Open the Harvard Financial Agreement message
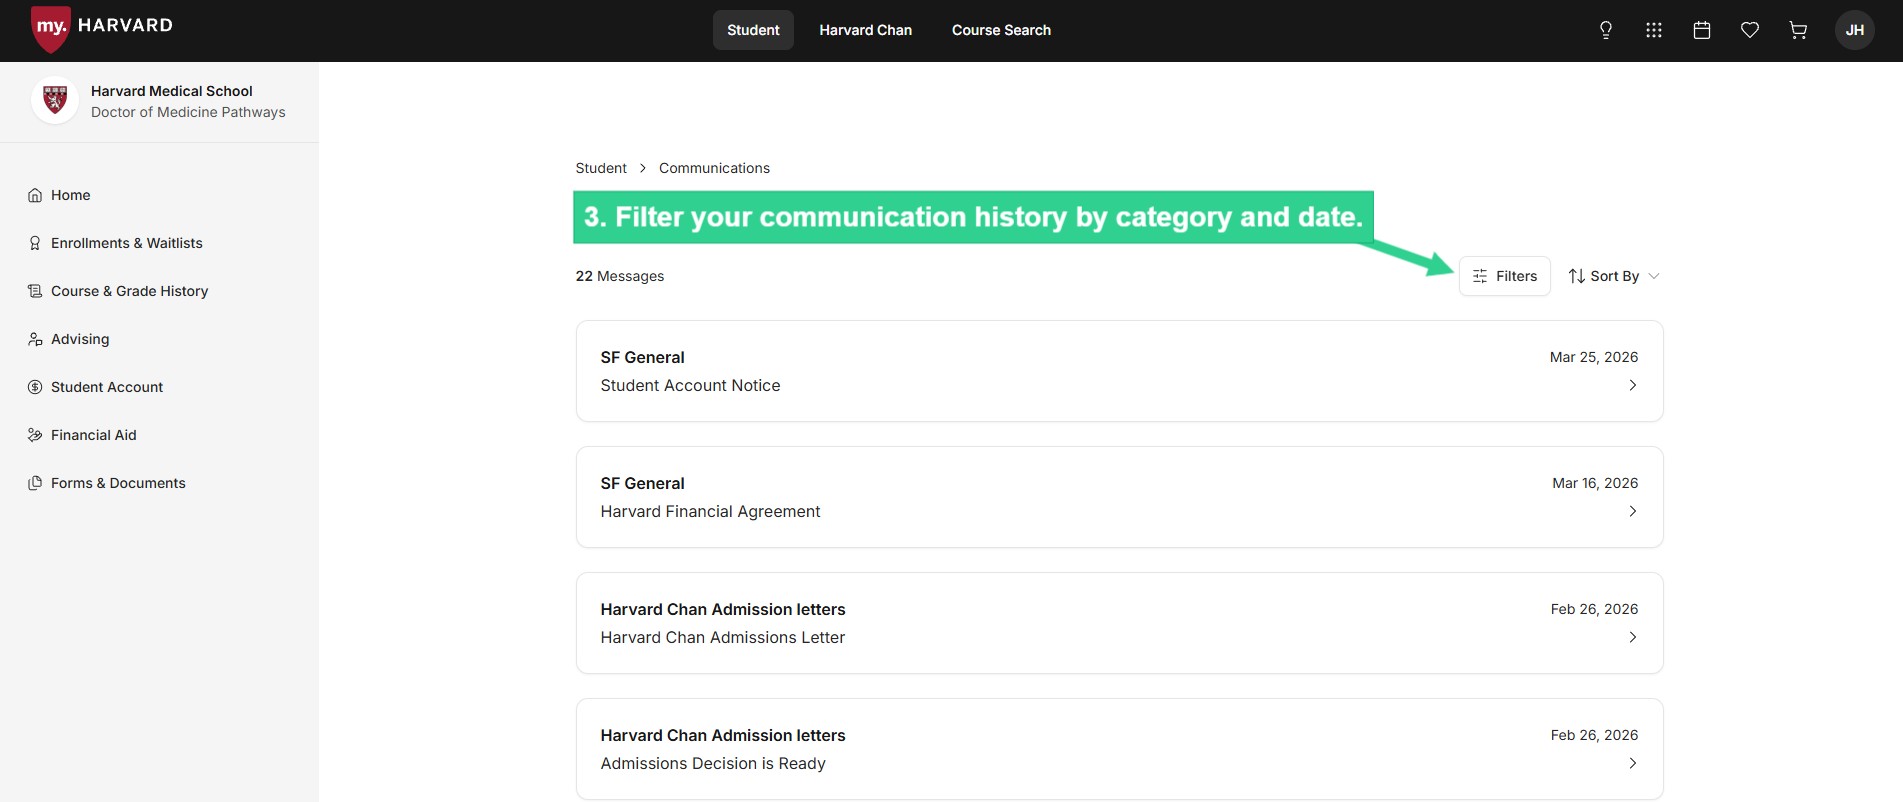Image resolution: width=1903 pixels, height=802 pixels. tap(1120, 497)
